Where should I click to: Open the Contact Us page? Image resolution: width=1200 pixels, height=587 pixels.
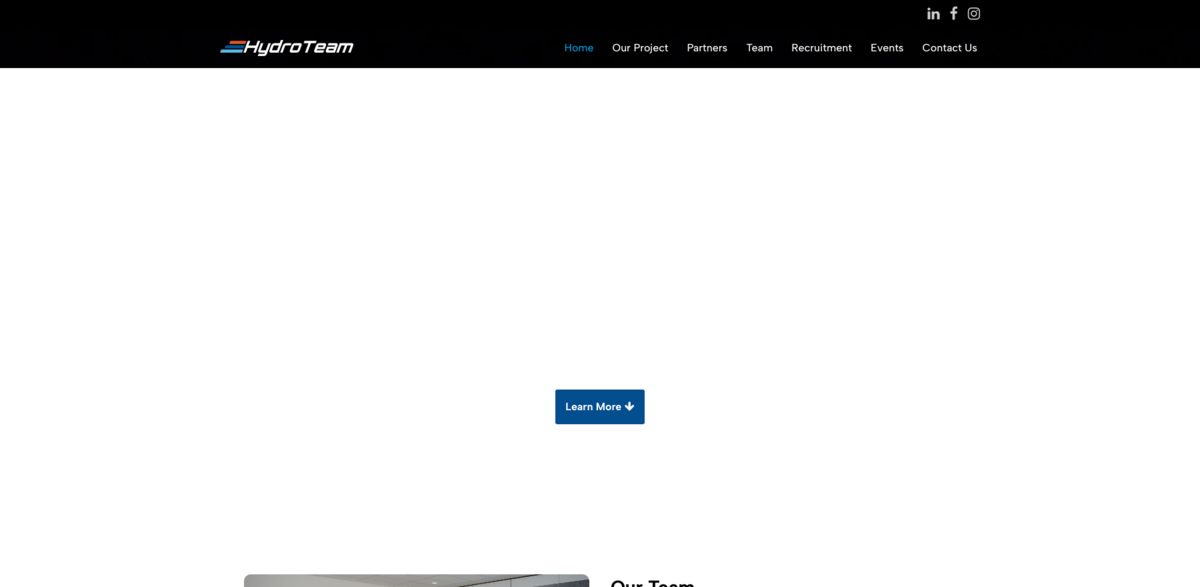point(949,48)
